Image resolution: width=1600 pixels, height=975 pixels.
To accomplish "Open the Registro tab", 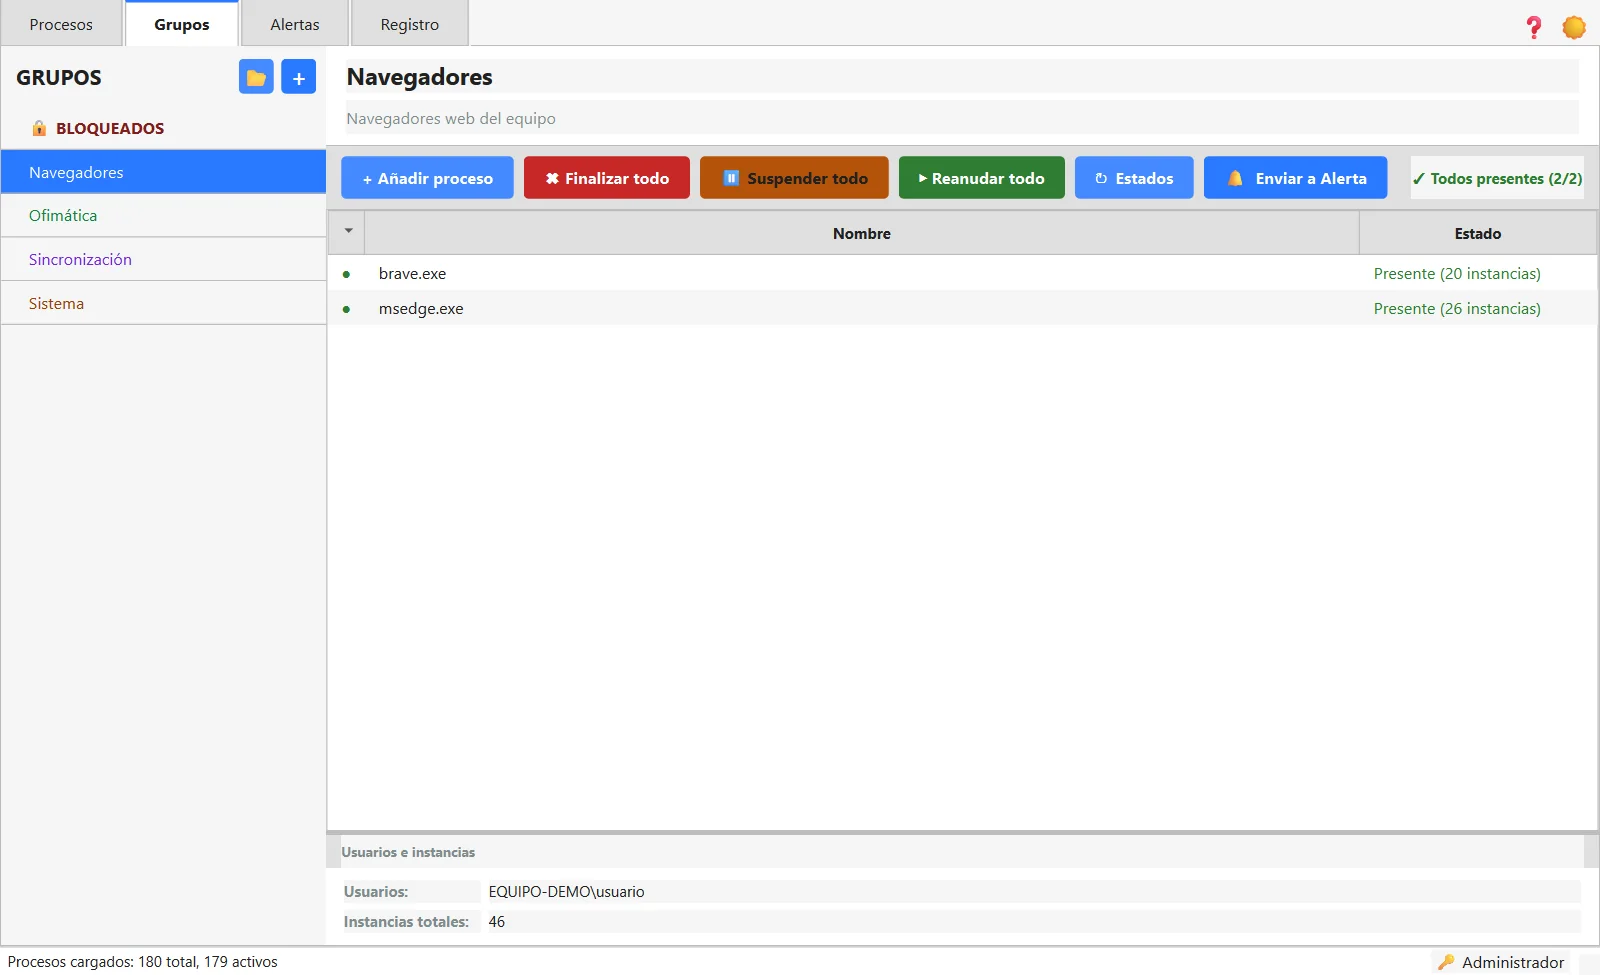I will click(x=410, y=24).
